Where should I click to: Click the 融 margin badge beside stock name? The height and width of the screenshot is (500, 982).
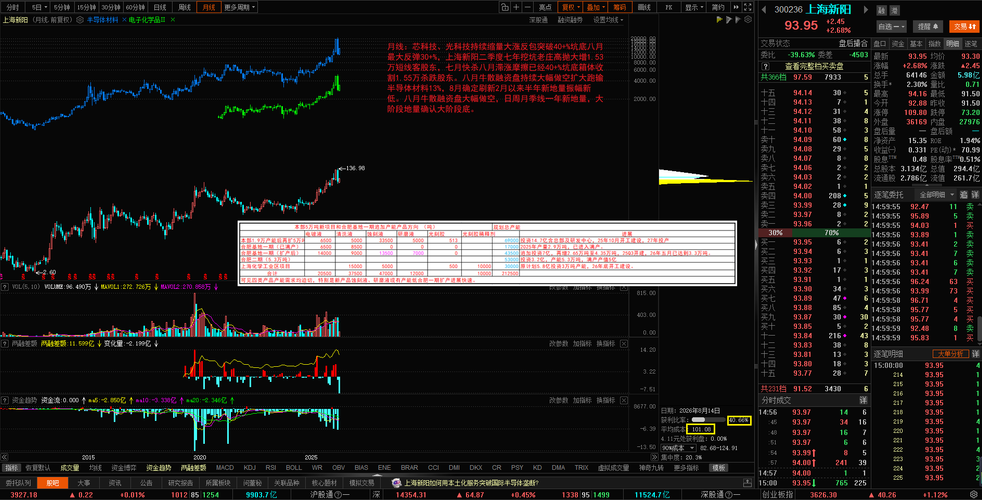click(x=882, y=10)
